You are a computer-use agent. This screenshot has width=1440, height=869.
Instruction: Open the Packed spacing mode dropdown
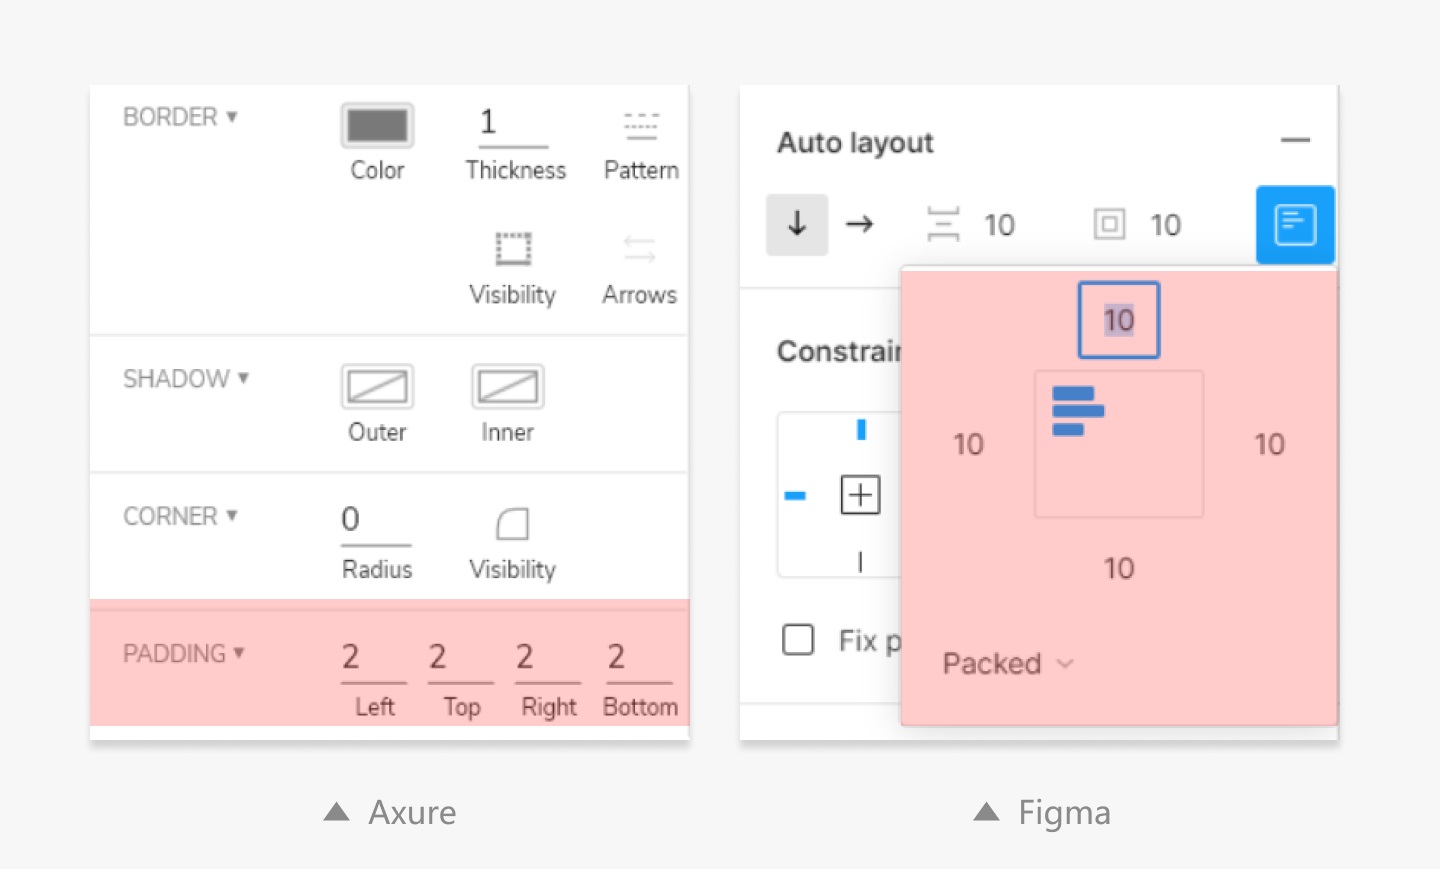(1007, 664)
